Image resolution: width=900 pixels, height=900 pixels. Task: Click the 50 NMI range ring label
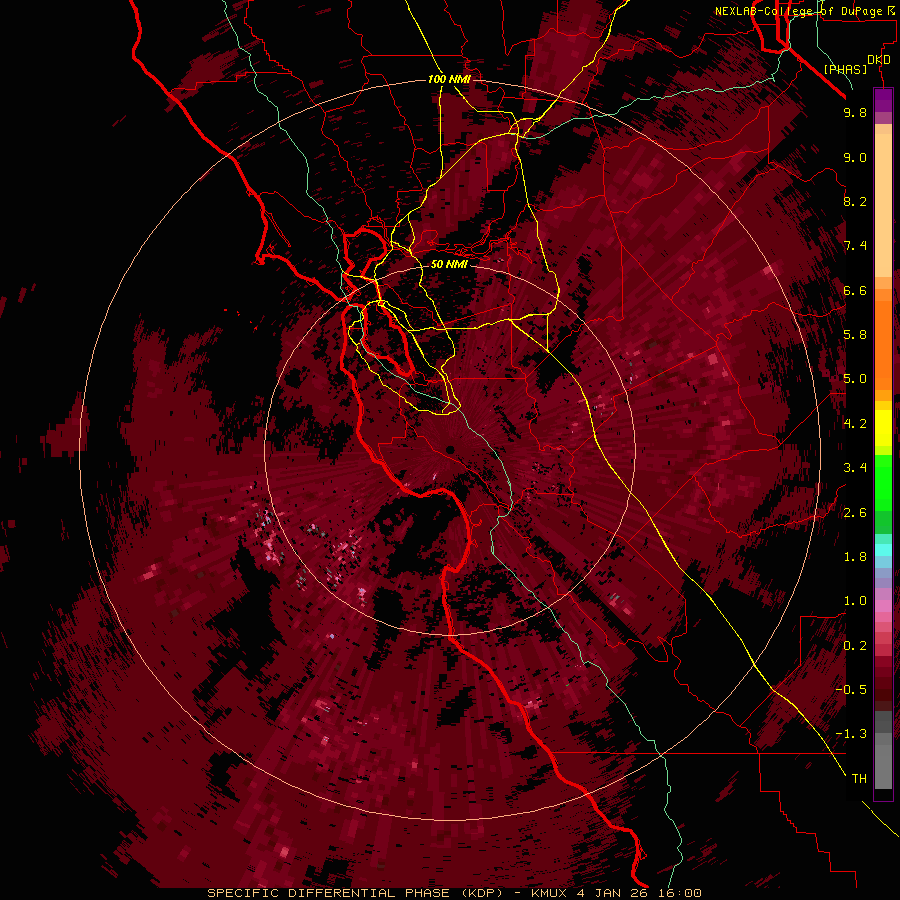pos(449,264)
